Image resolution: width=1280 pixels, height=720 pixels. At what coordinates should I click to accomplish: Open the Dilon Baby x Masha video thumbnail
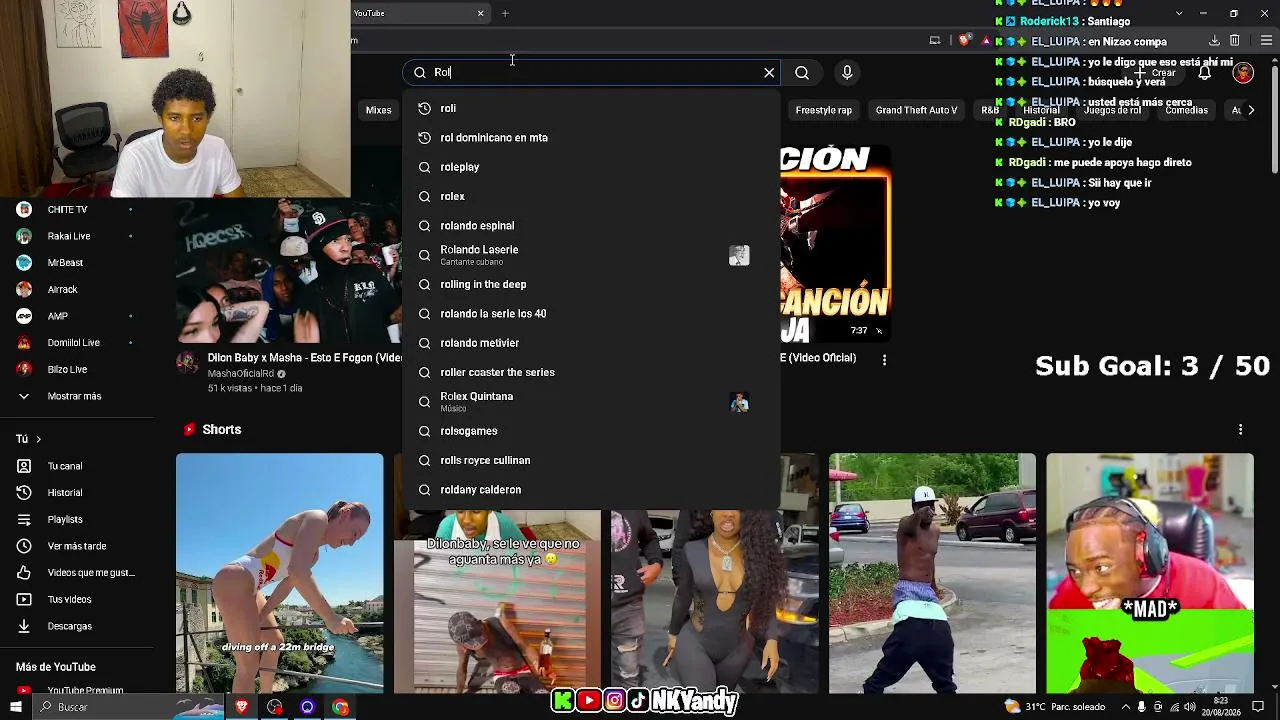(289, 270)
